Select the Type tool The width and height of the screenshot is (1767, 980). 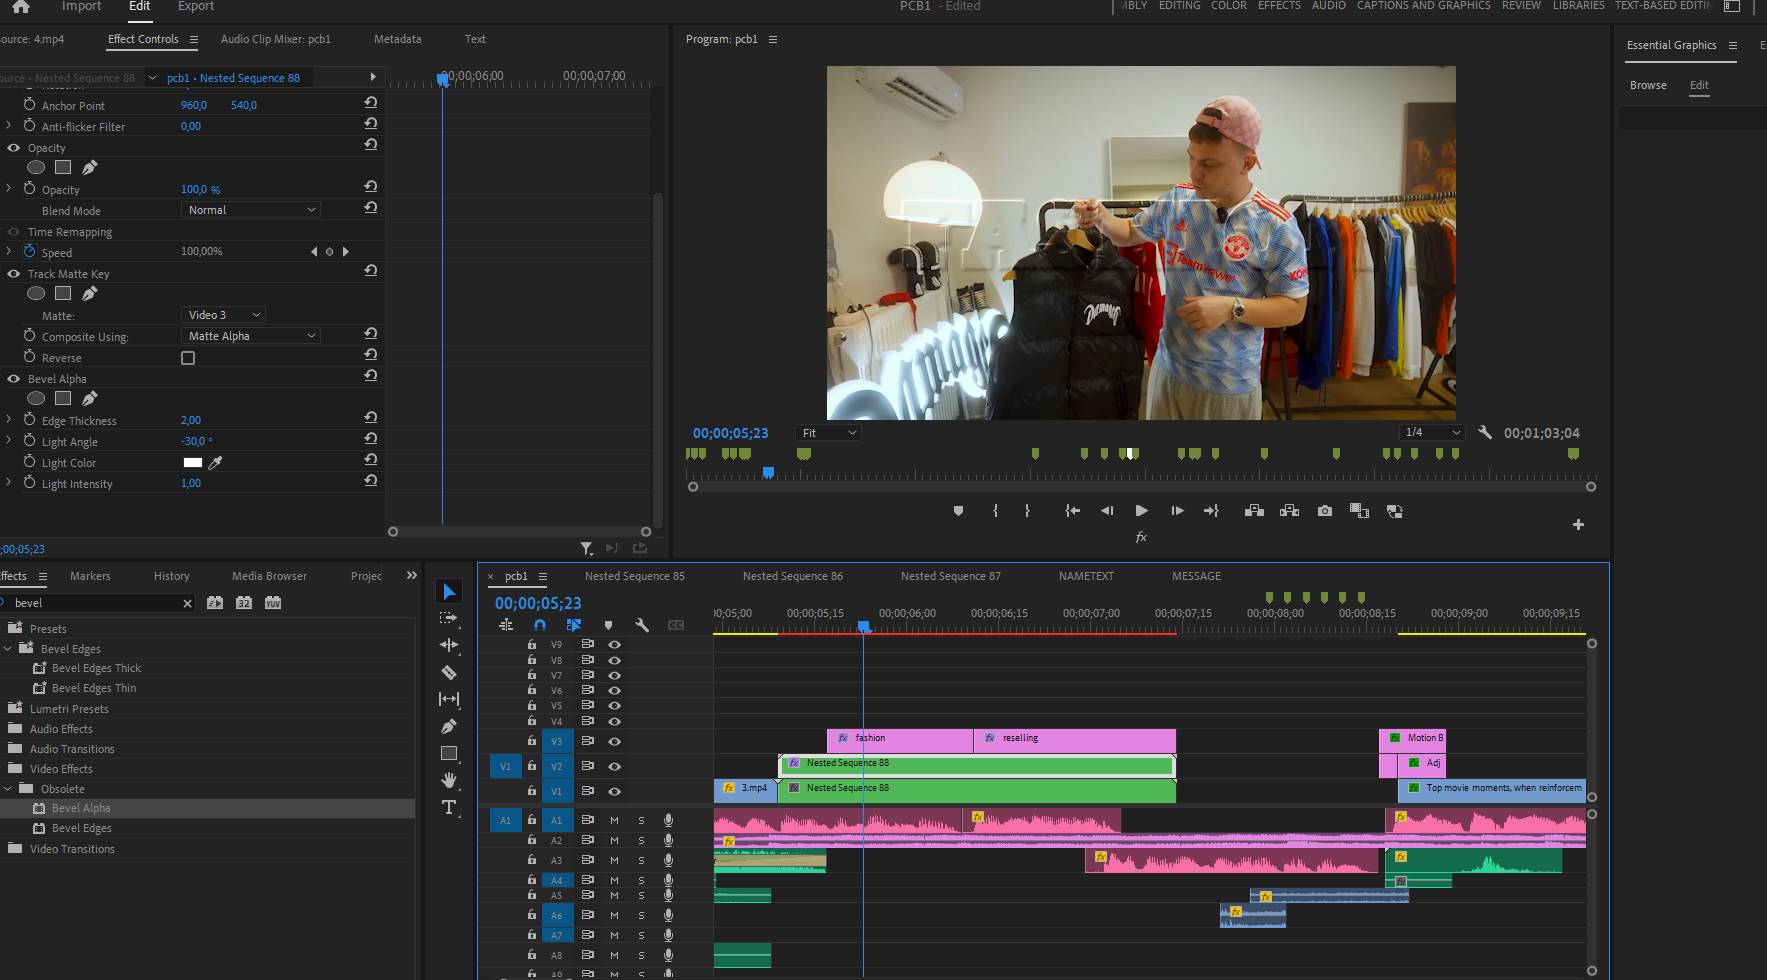click(x=449, y=807)
